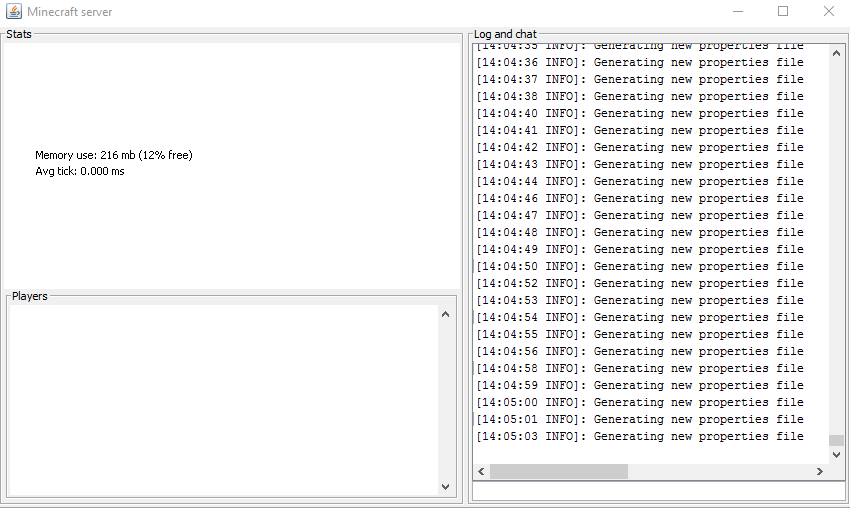This screenshot has height=508, width=850.
Task: Select the log line at 14:04:55
Action: pyautogui.click(x=640, y=334)
